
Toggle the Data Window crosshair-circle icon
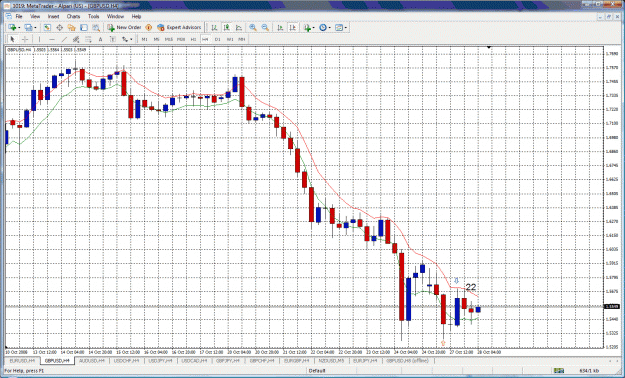pyautogui.click(x=59, y=28)
